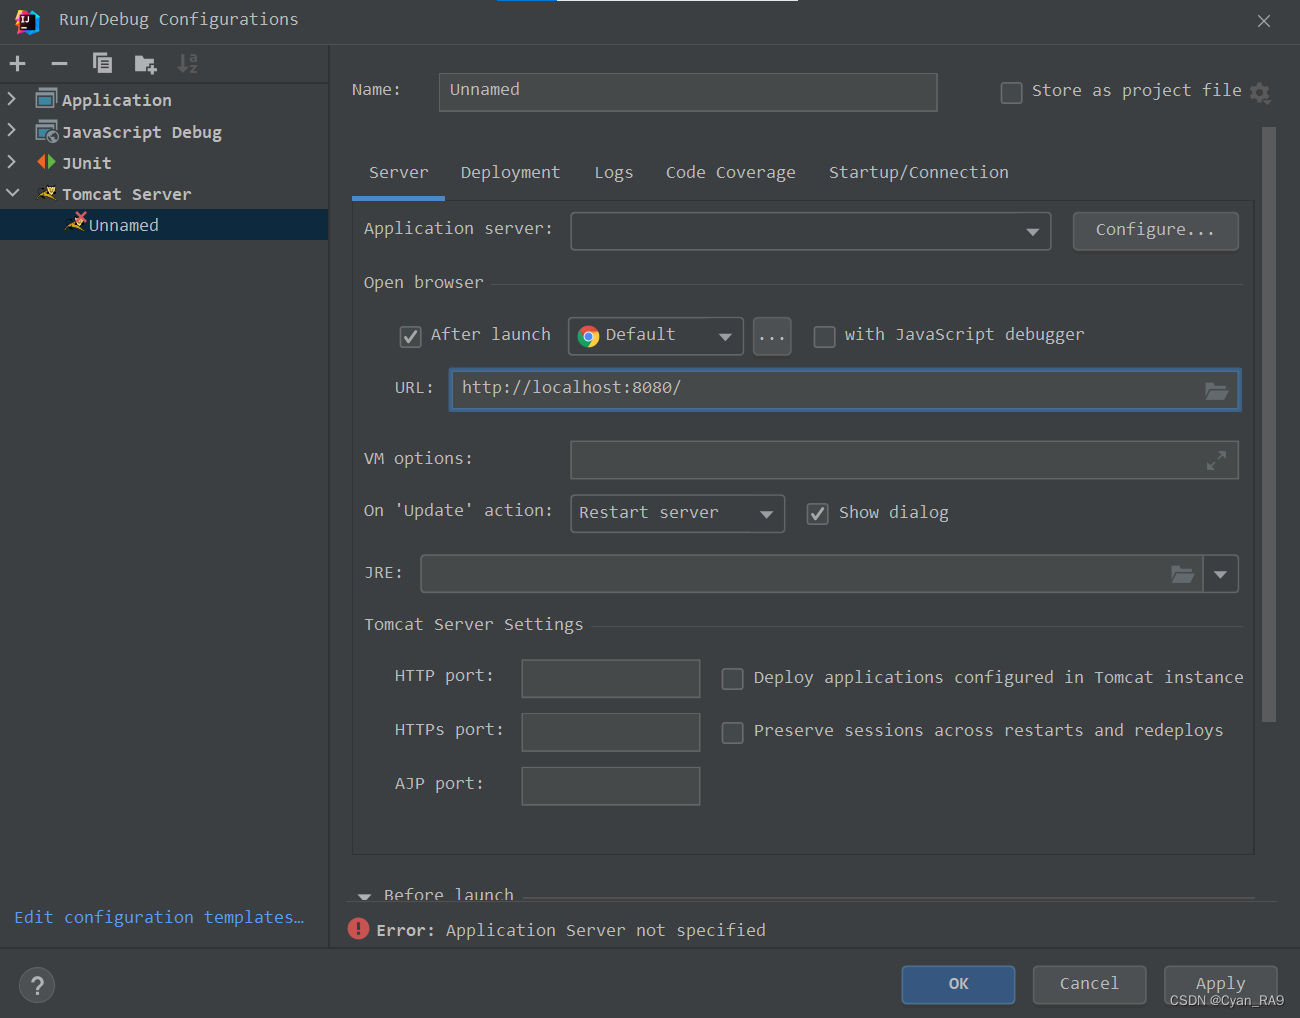
Task: Close the Run/Debug Configurations dialog
Action: click(1264, 21)
